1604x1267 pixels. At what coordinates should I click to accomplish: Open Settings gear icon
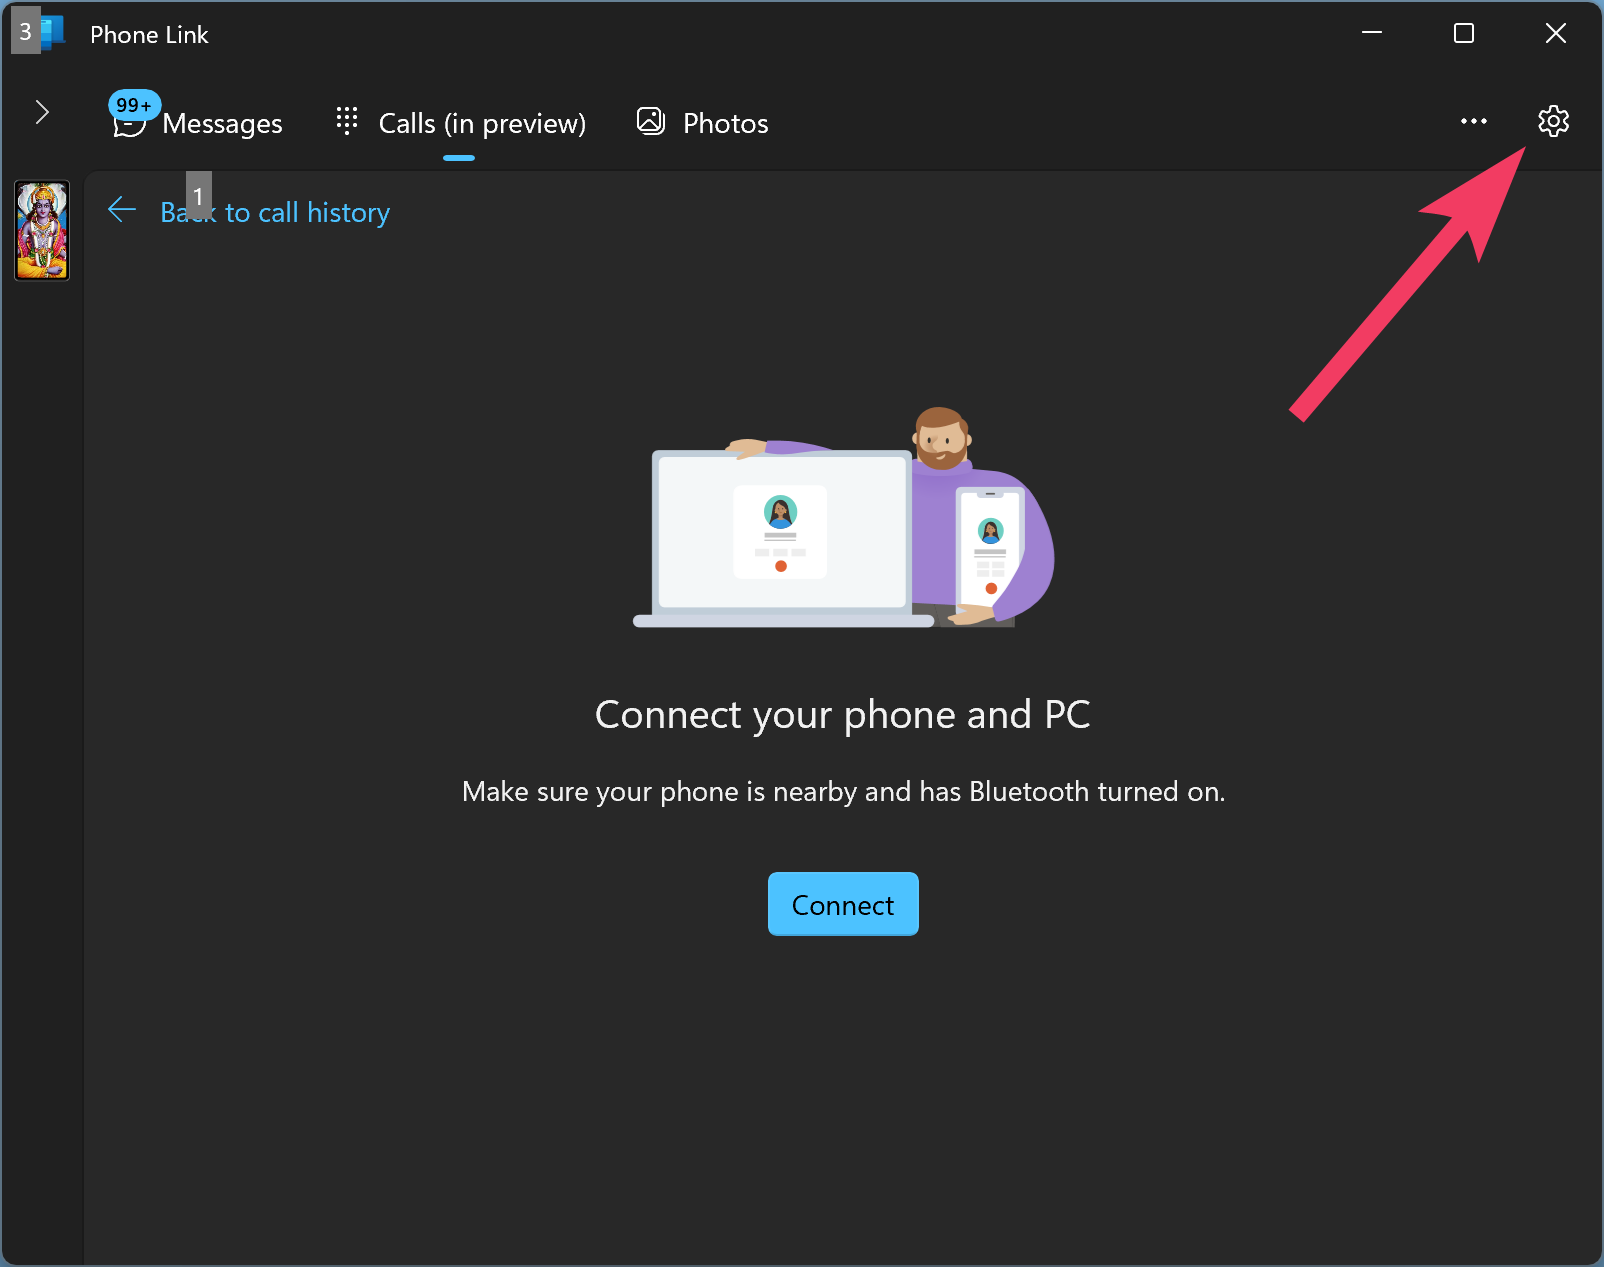point(1553,121)
